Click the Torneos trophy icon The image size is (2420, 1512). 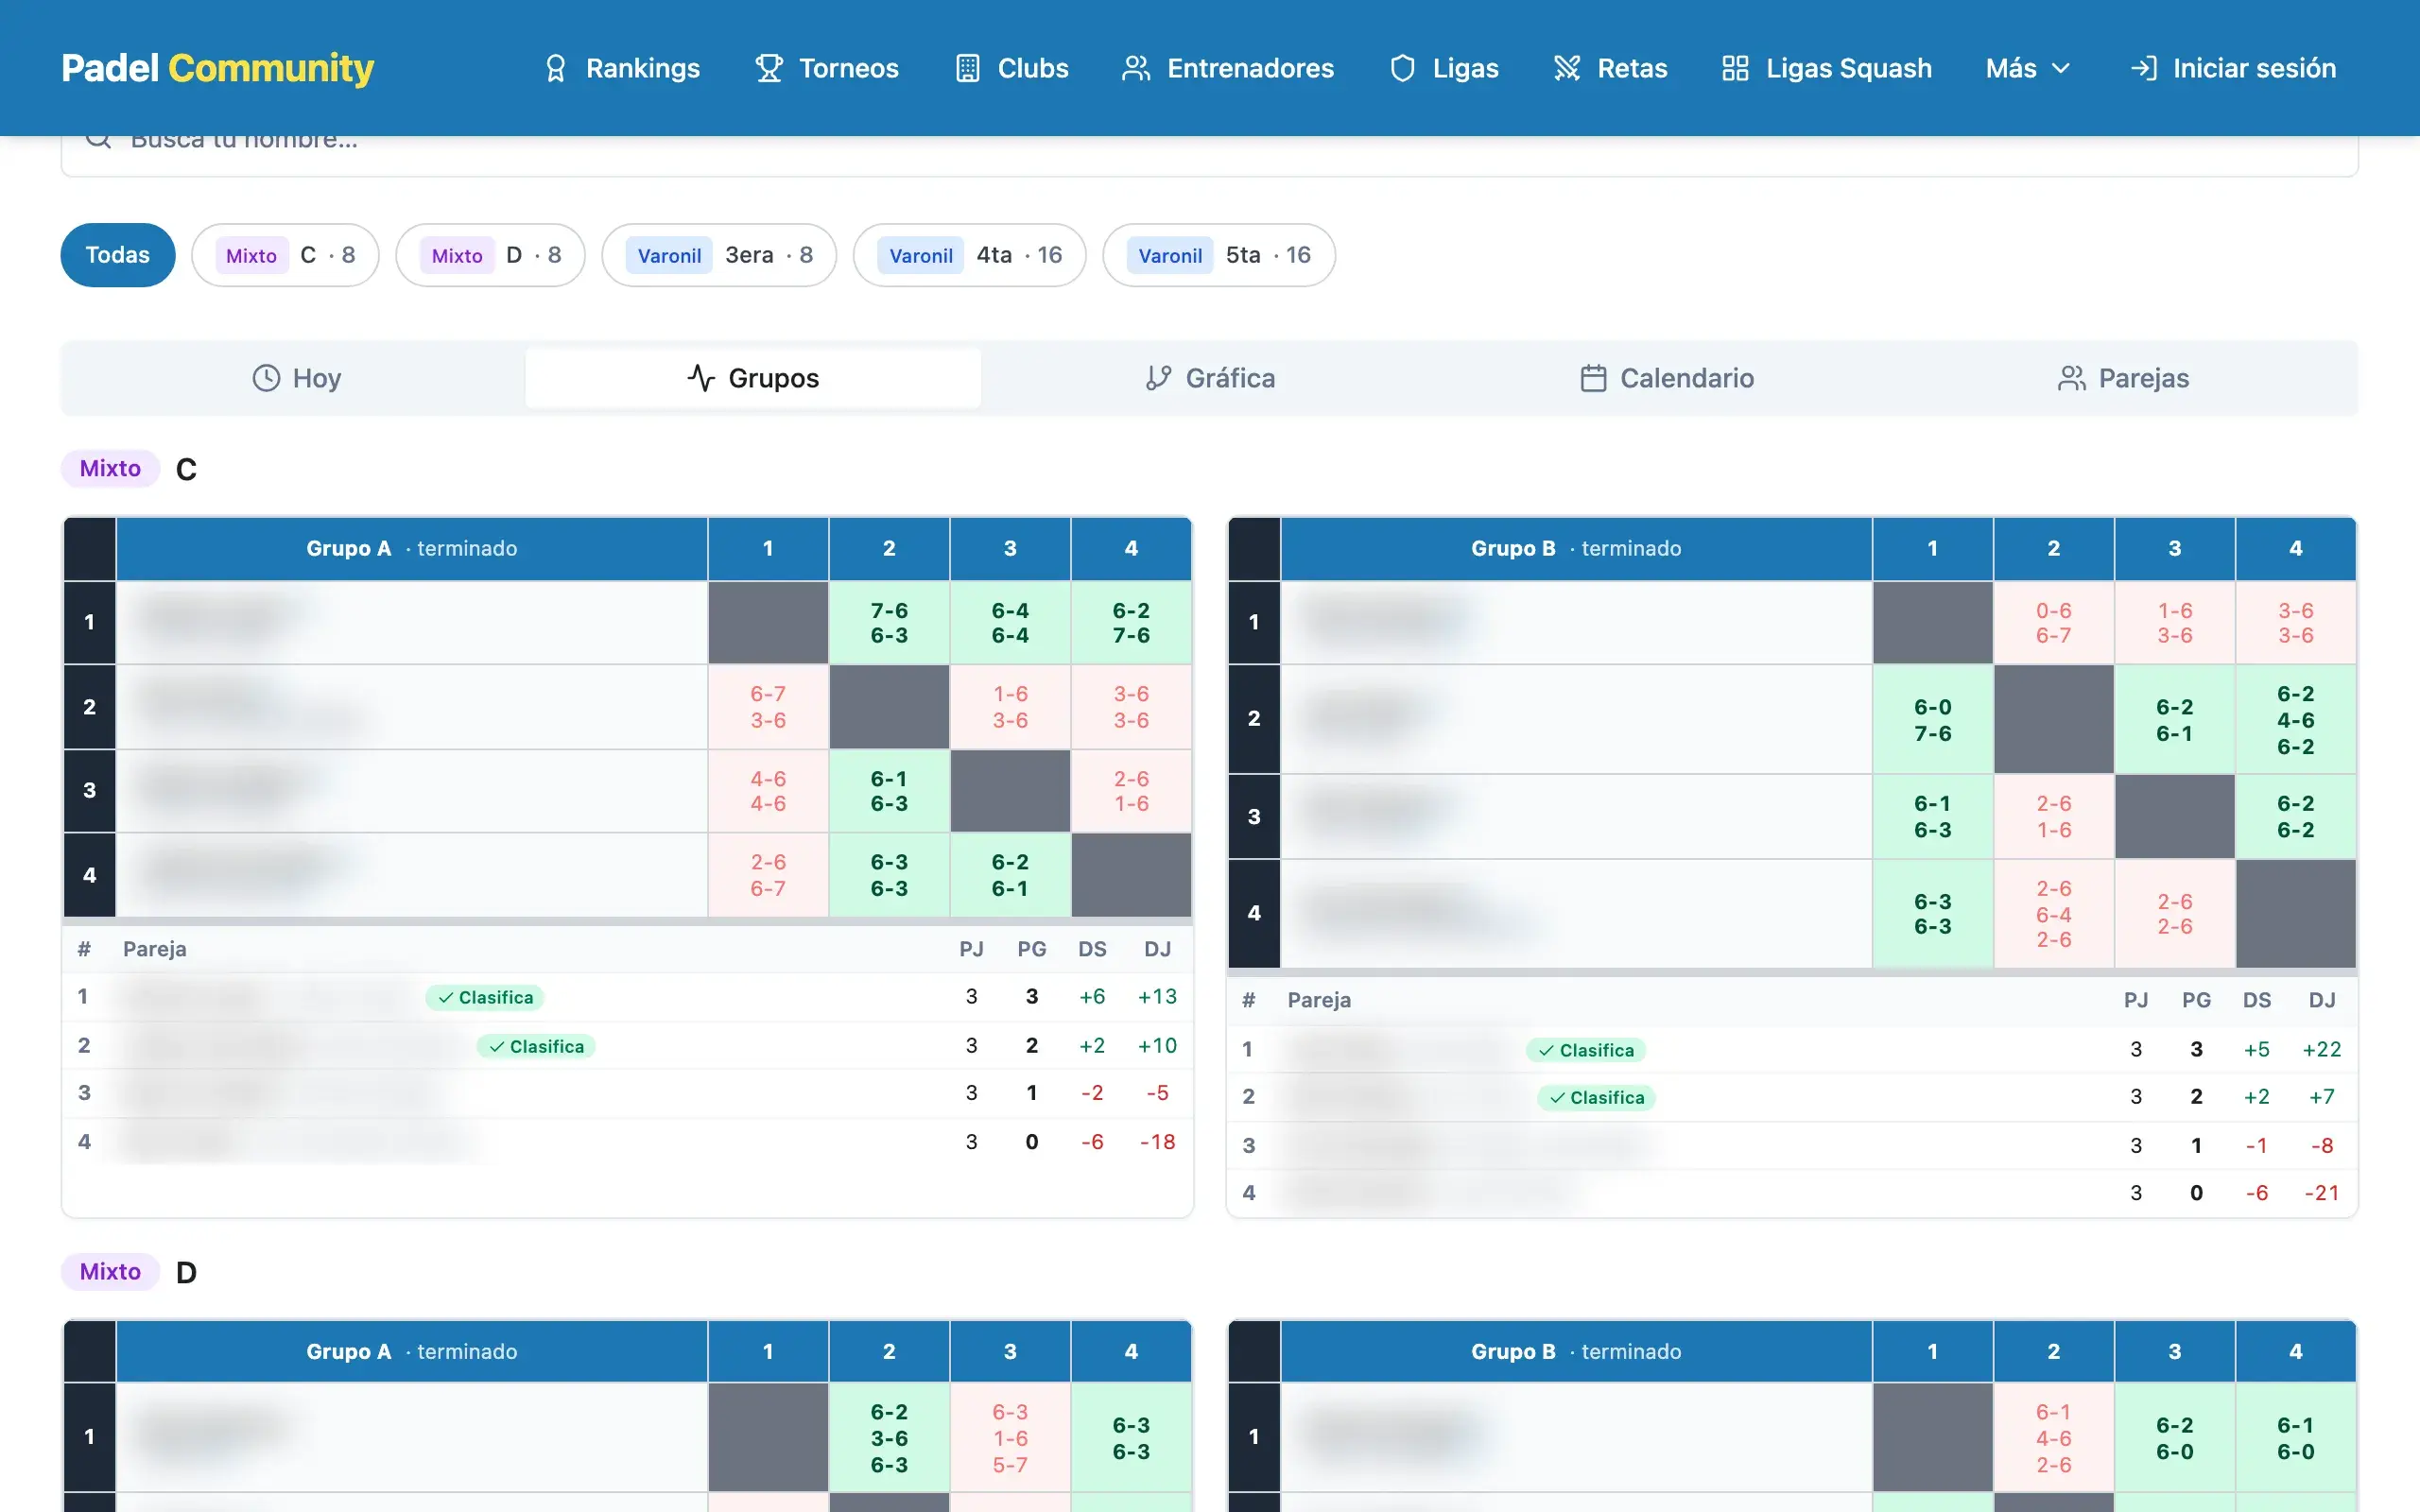pyautogui.click(x=769, y=68)
